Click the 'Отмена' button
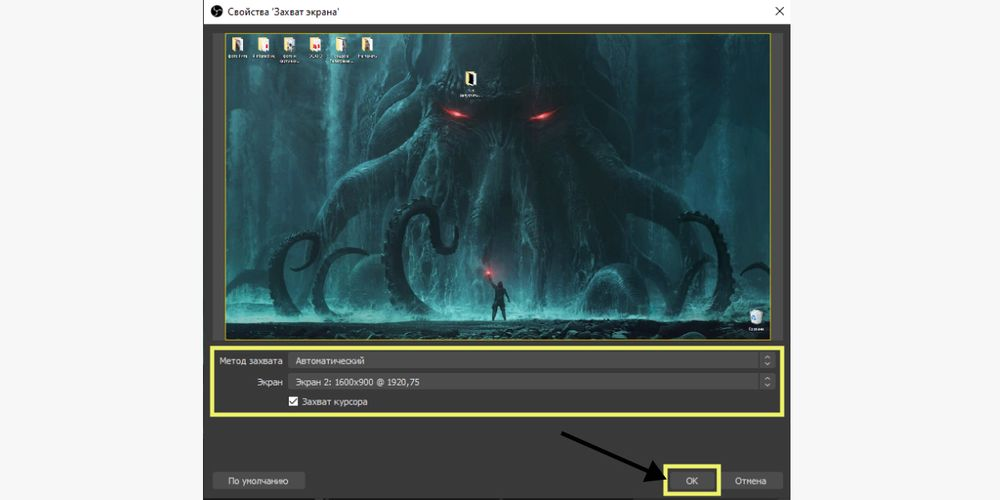1000x500 pixels. pos(750,481)
